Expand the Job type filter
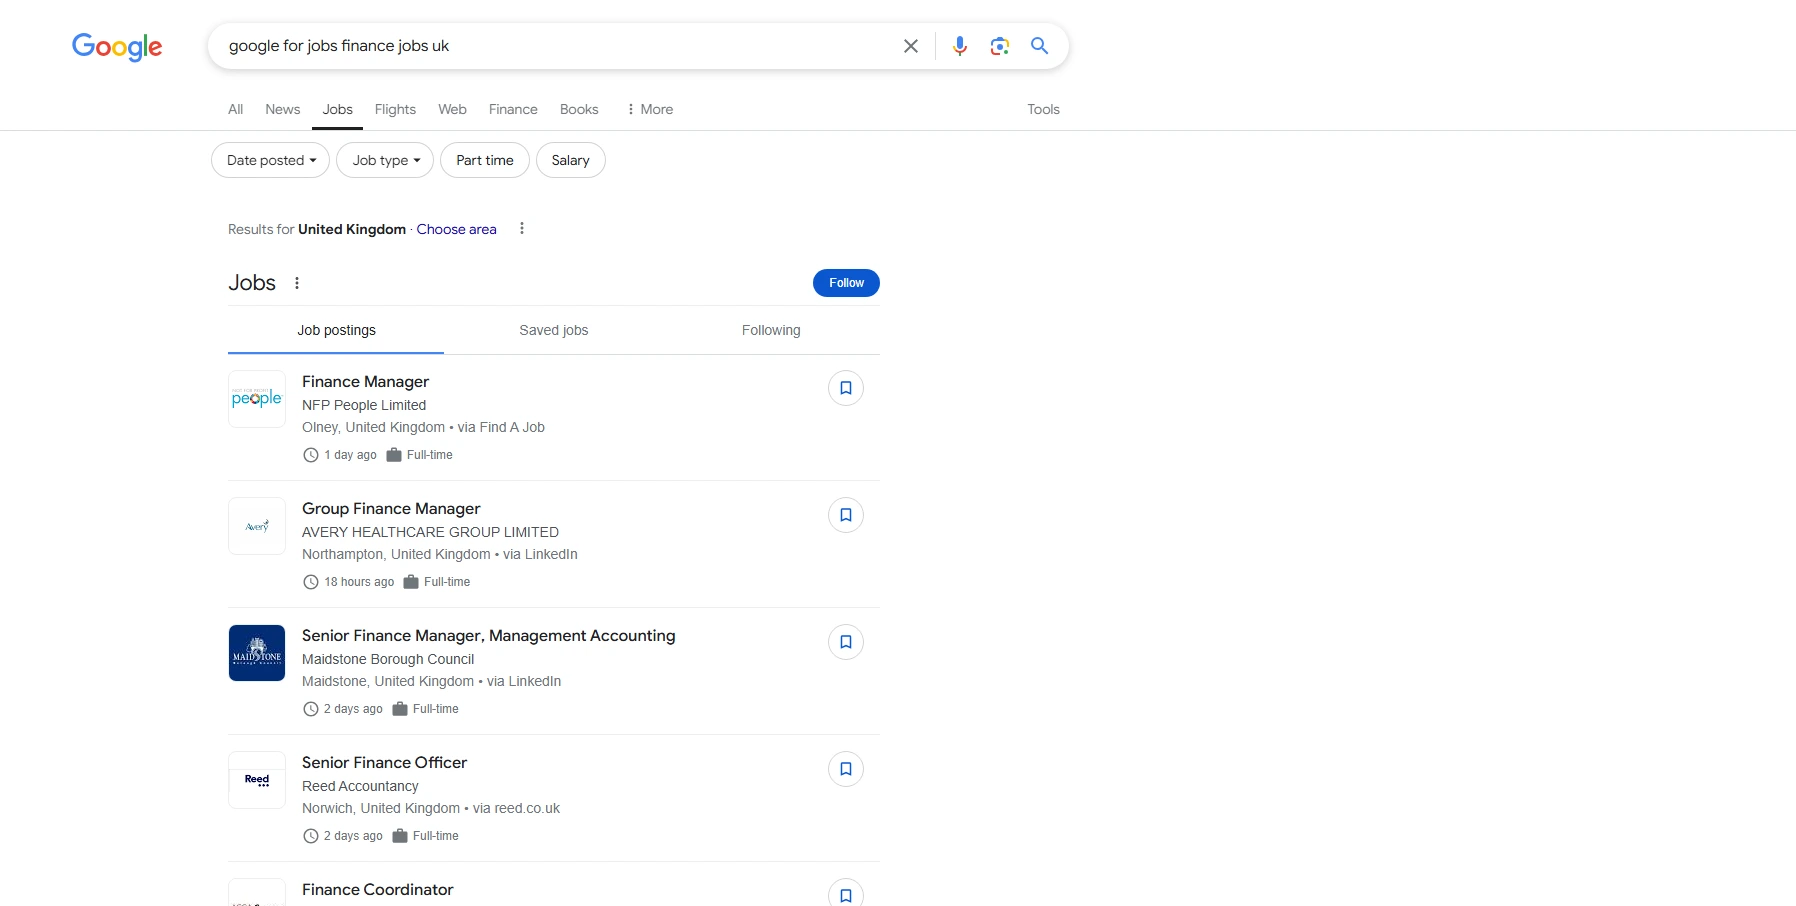The height and width of the screenshot is (906, 1796). (385, 160)
